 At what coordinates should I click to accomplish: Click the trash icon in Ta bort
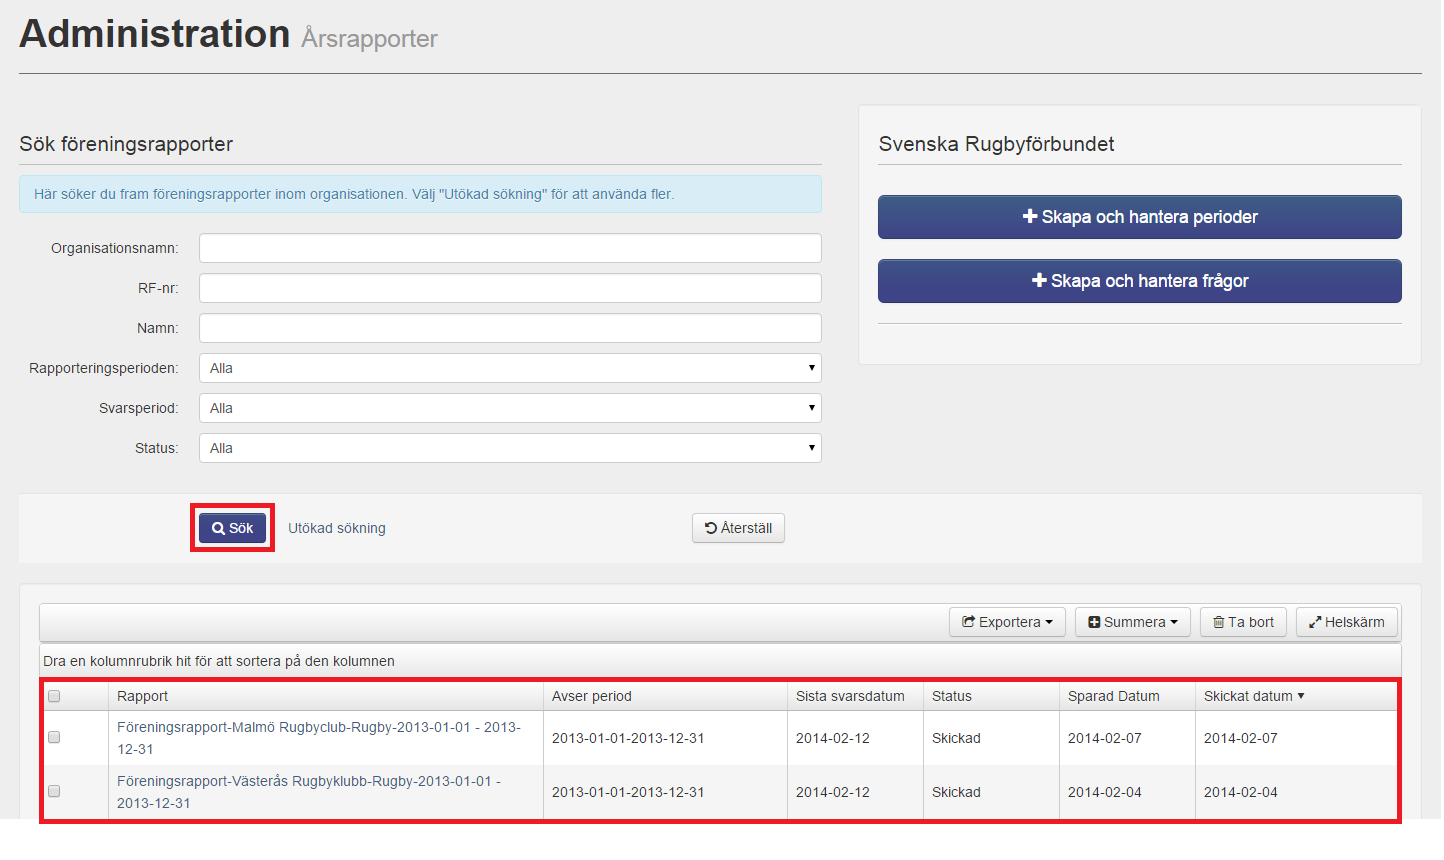[1219, 622]
